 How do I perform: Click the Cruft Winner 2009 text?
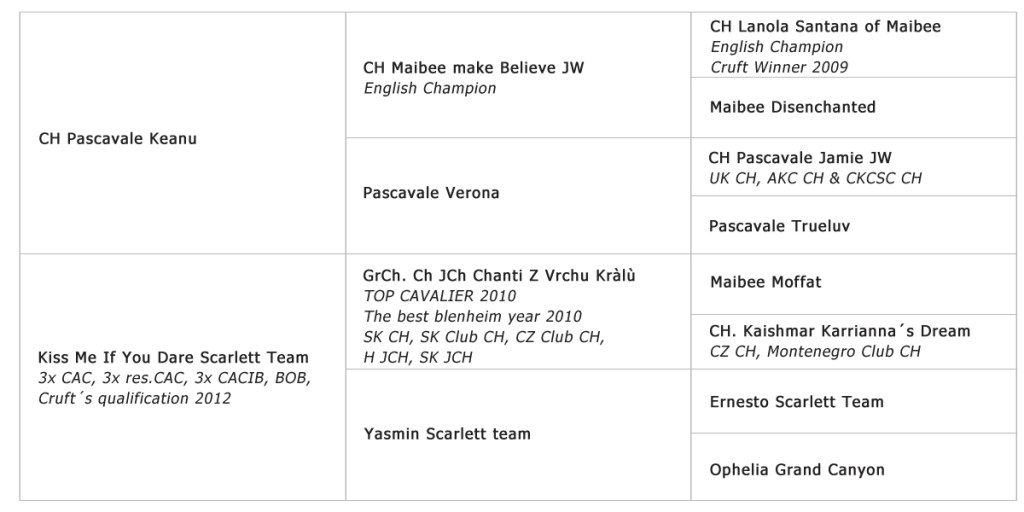[x=779, y=67]
